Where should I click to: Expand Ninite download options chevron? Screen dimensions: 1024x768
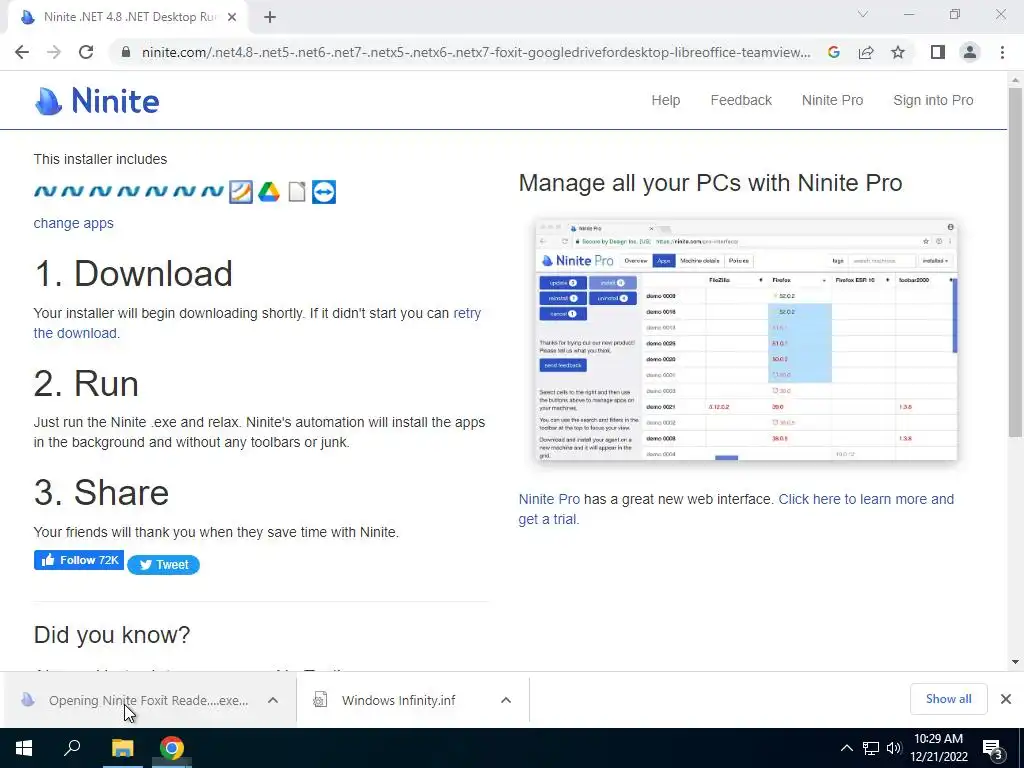tap(273, 700)
